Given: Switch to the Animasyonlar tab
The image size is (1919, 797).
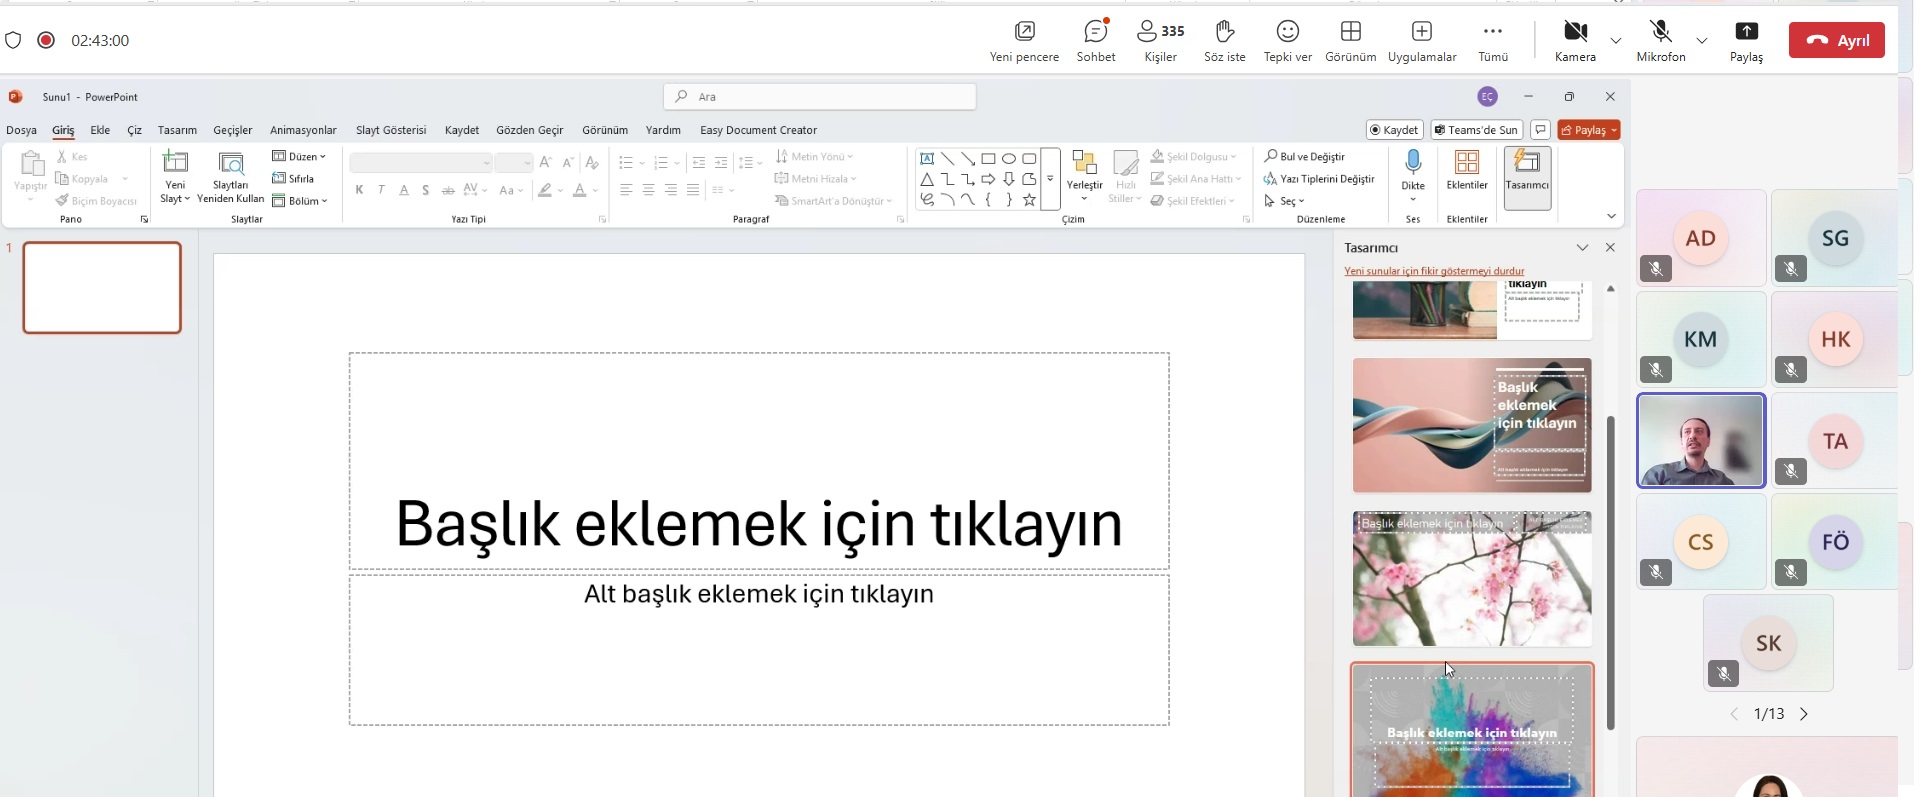Looking at the screenshot, I should pos(303,130).
